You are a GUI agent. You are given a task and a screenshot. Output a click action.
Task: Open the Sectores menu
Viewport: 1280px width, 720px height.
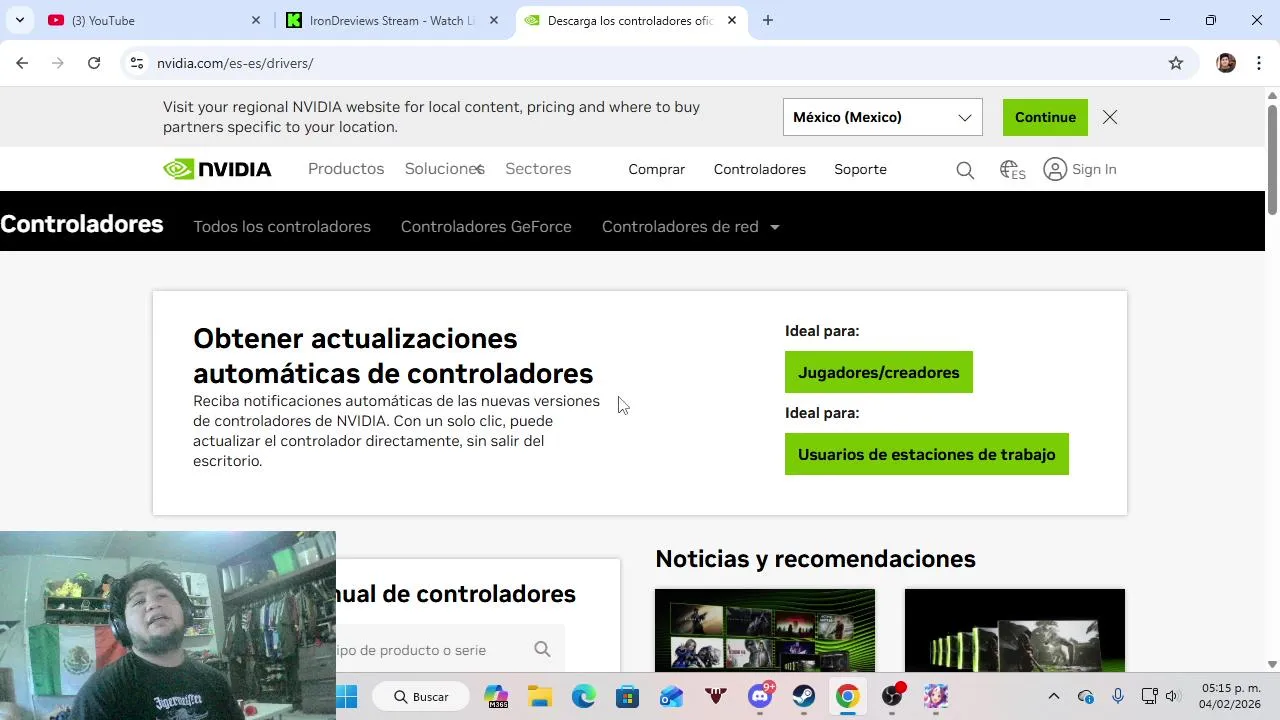click(538, 169)
